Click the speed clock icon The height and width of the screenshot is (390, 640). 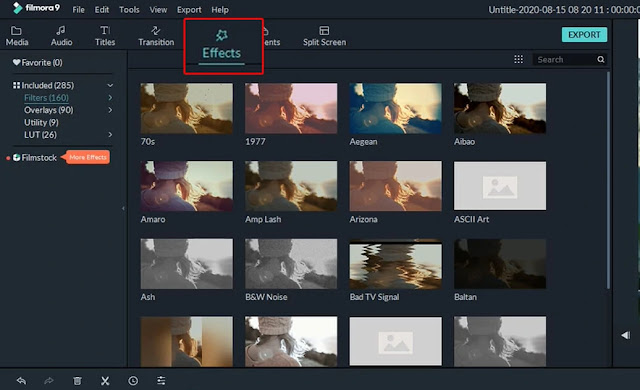tap(133, 381)
